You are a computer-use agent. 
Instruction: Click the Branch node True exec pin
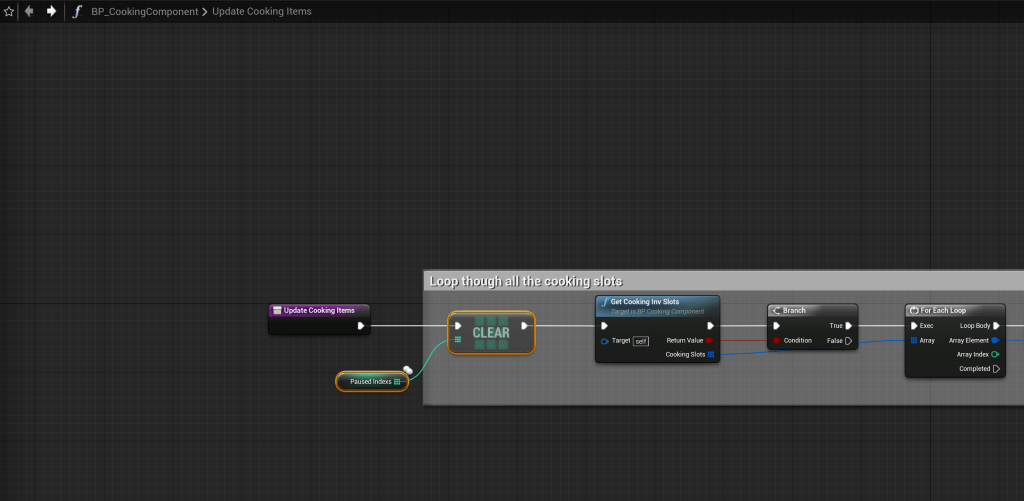[x=849, y=325]
